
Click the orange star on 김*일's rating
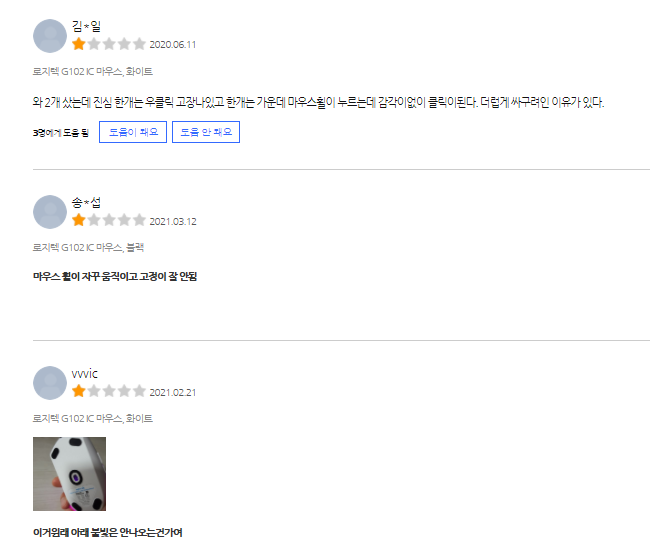(78, 44)
